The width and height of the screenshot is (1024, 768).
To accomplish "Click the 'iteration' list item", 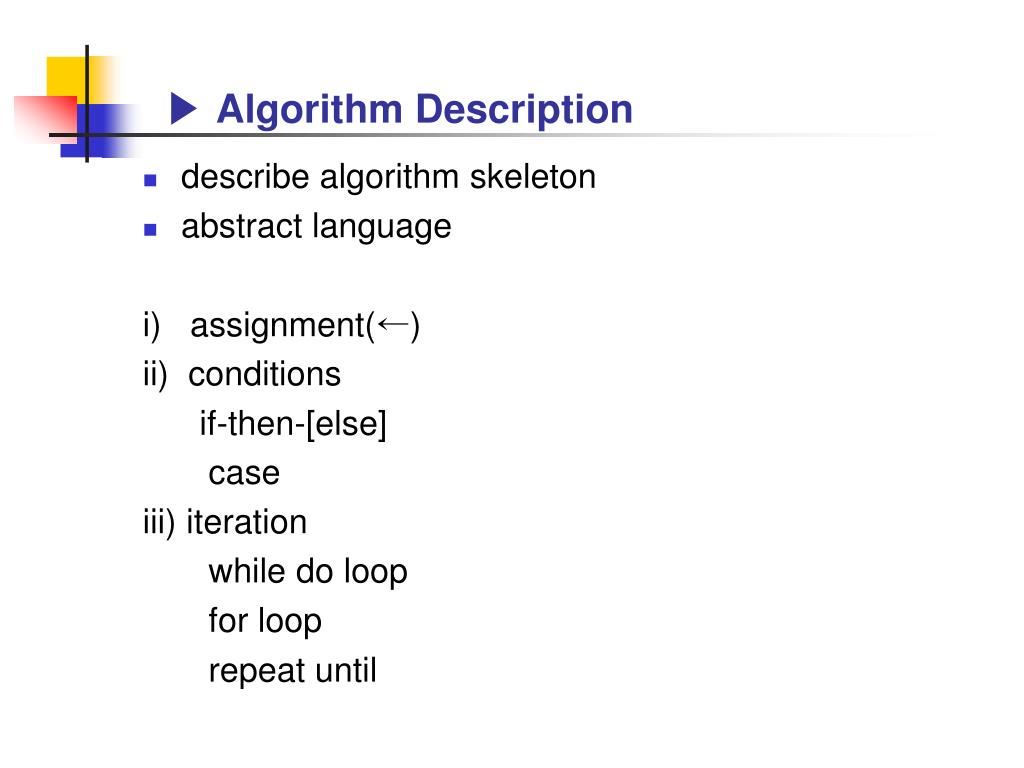I will click(x=246, y=522).
